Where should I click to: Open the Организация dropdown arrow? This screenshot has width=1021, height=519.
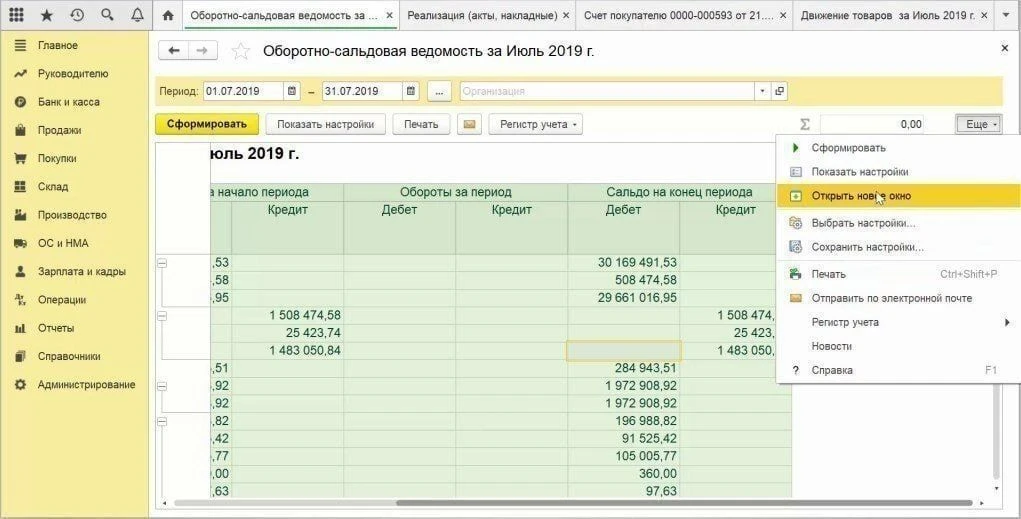(x=762, y=91)
